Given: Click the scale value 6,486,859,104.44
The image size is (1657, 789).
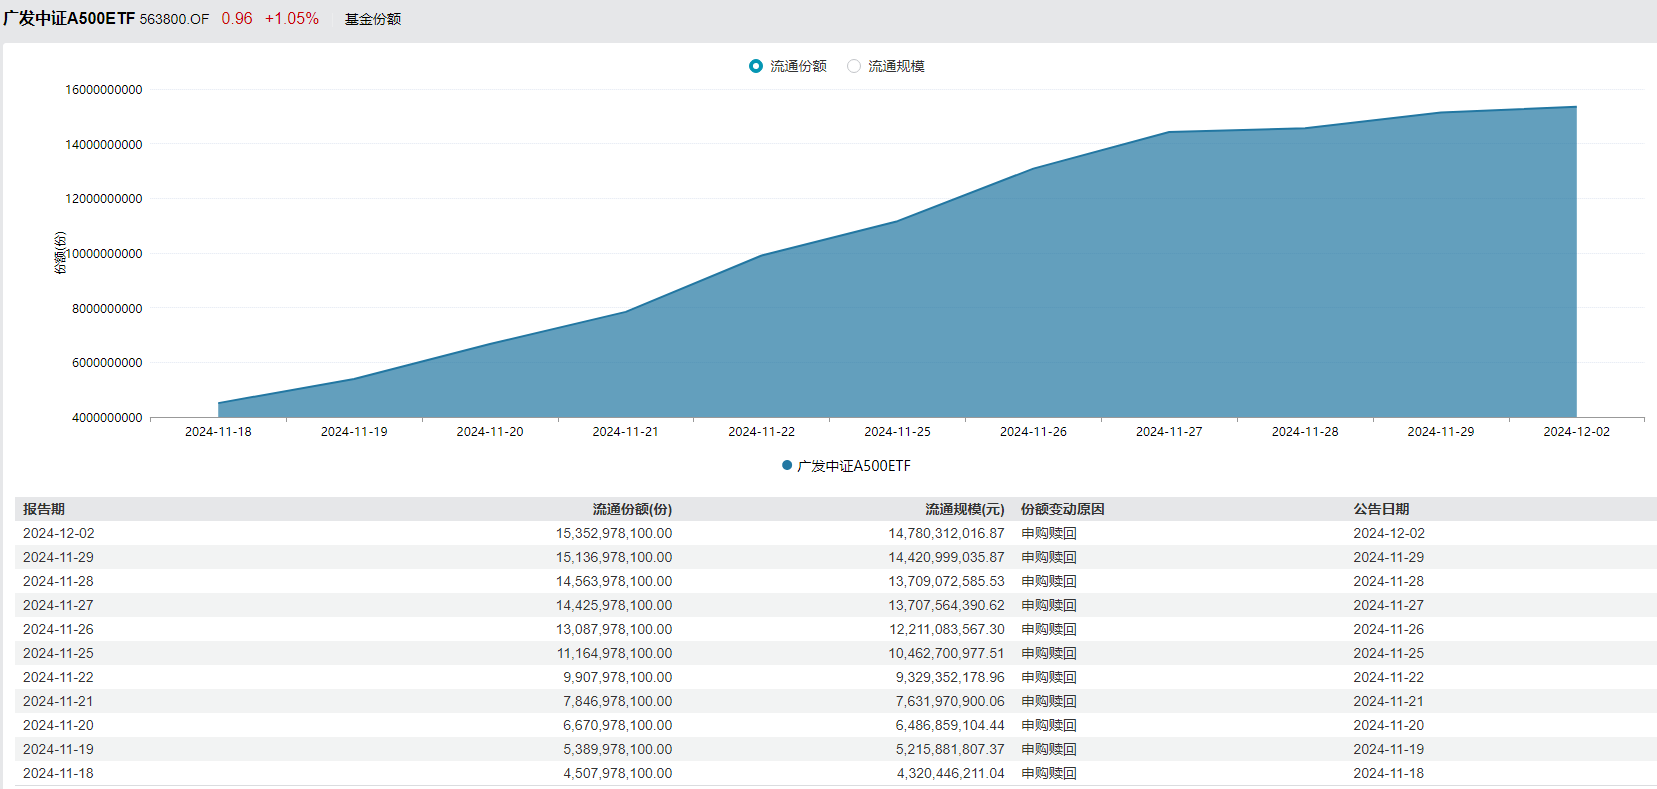Looking at the screenshot, I should pyautogui.click(x=950, y=725).
